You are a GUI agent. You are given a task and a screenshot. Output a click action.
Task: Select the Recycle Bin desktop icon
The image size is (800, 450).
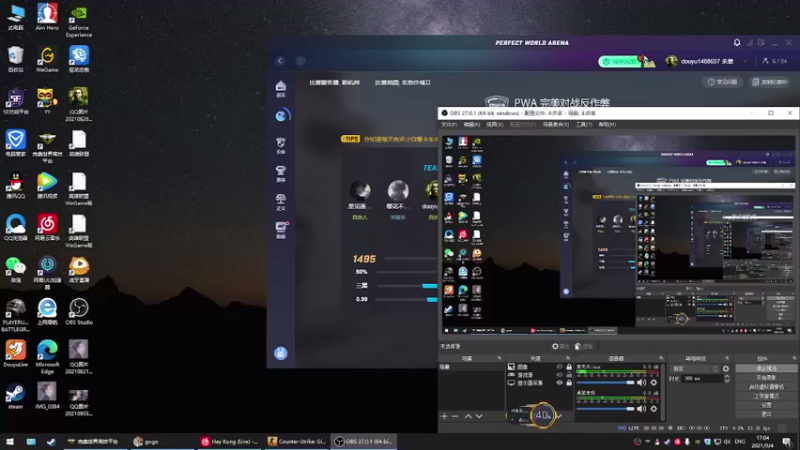point(15,59)
